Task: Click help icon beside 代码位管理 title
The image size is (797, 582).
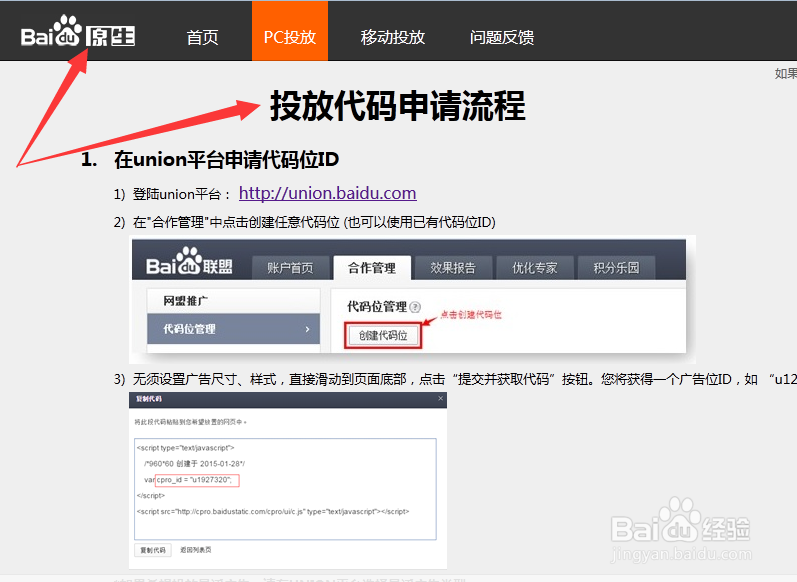Action: (415, 307)
